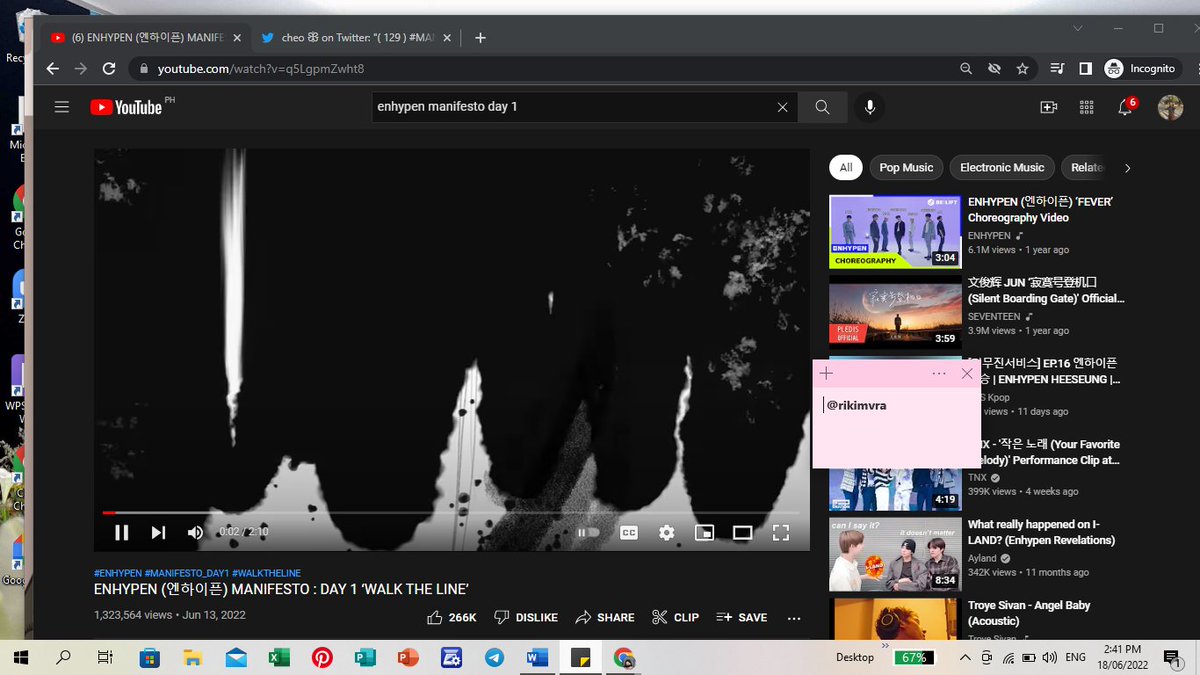
Task: Switch to the ENHYPEN MANIFESTO YouTube tab
Action: click(145, 38)
